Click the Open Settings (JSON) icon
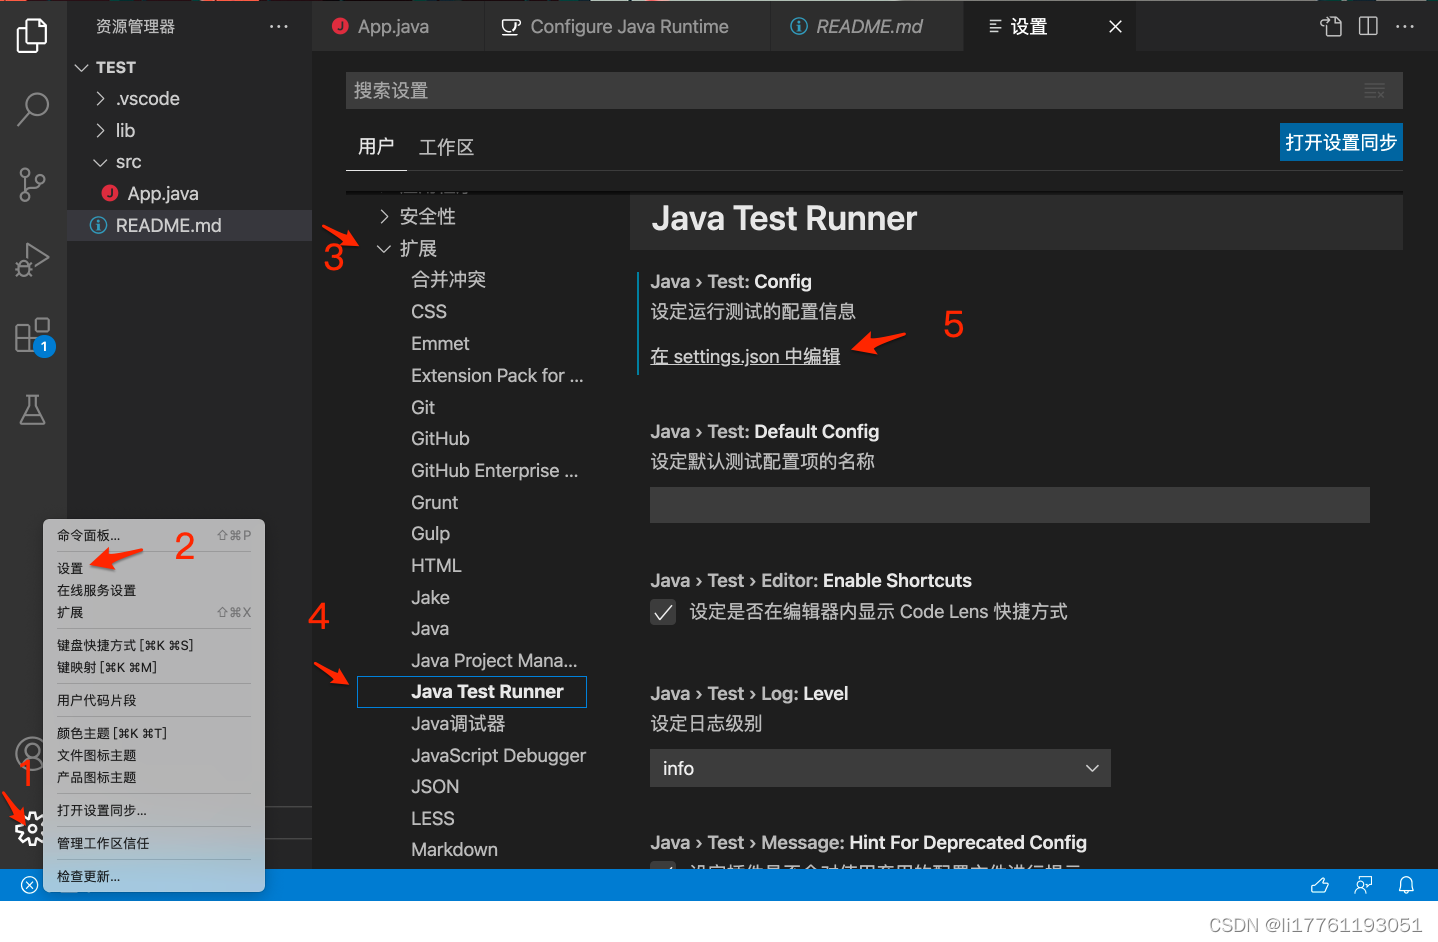The height and width of the screenshot is (942, 1438). pos(1331,26)
